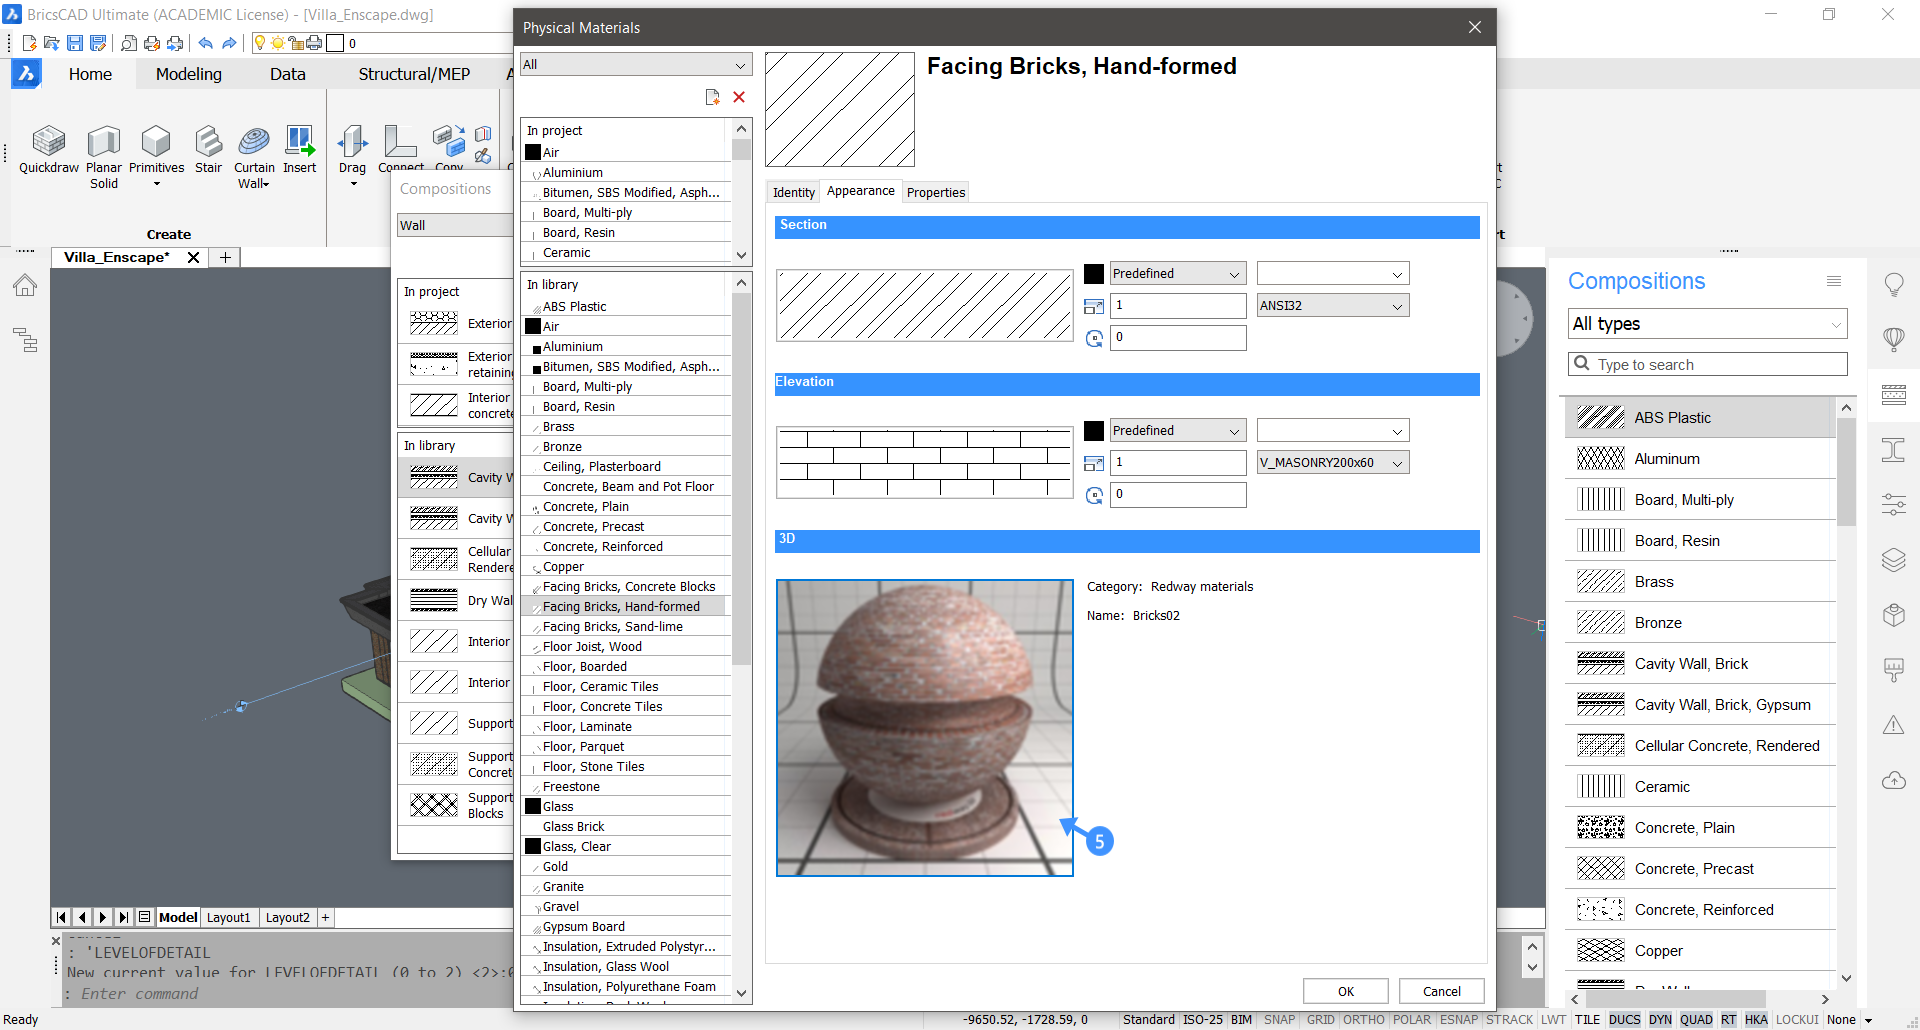Open the Compositions panel icon in right sidebar
Viewport: 1920px width, 1030px height.
[x=1893, y=395]
